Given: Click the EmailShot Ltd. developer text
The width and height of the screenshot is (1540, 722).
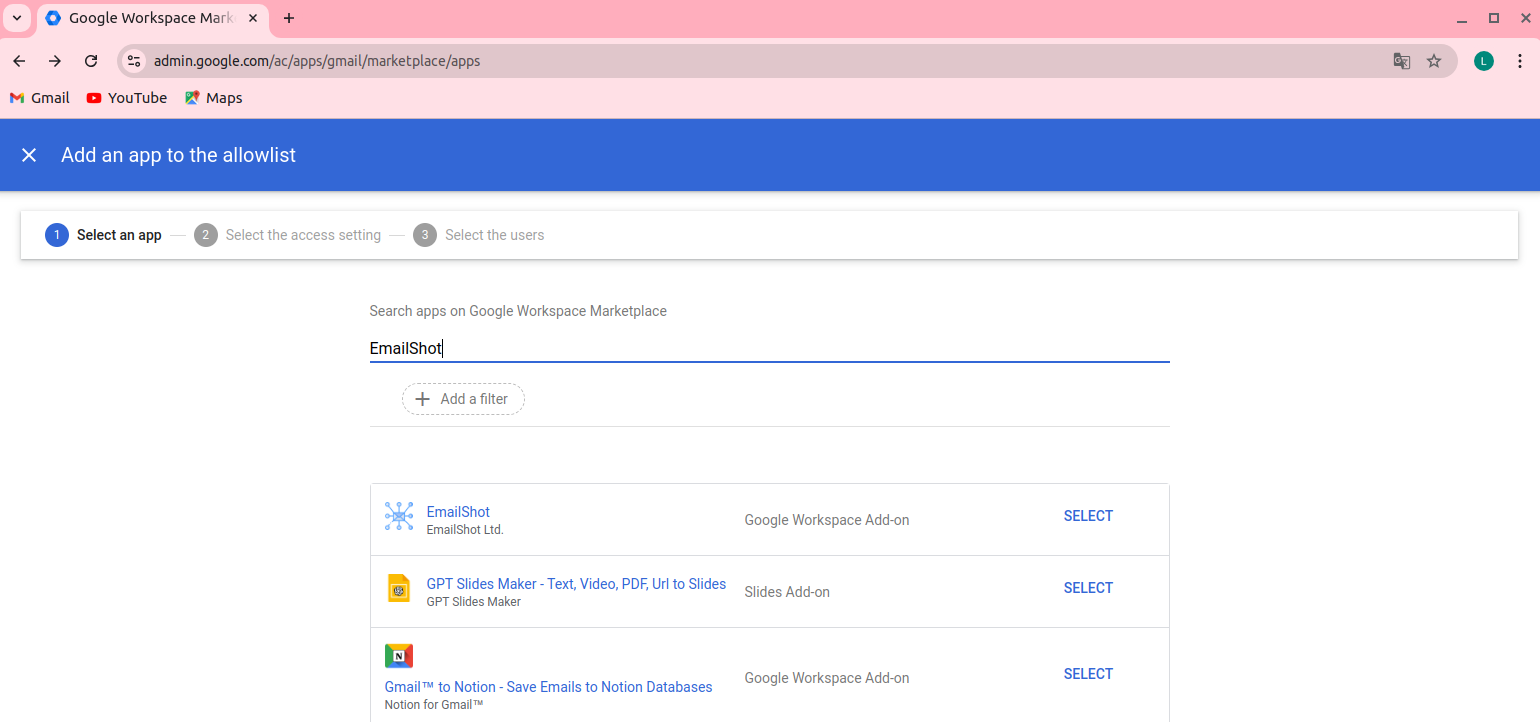Looking at the screenshot, I should click(465, 530).
